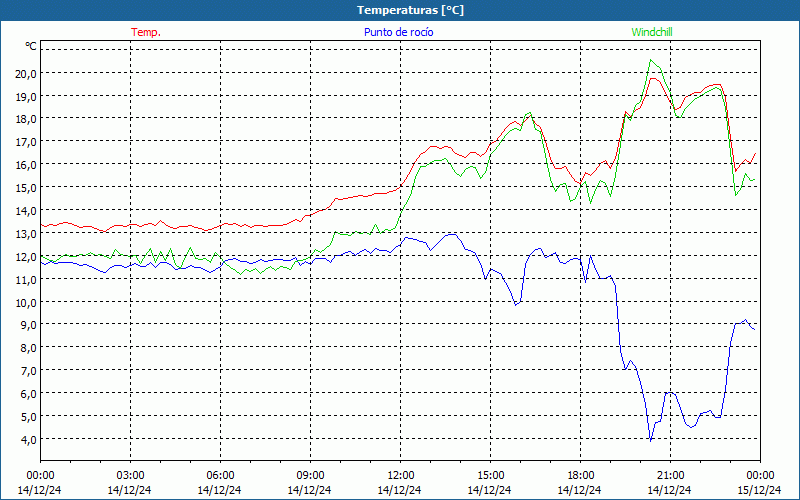Viewport: 800px width, 500px height.
Task: Click the 09:00 time axis label
Action: (310, 476)
